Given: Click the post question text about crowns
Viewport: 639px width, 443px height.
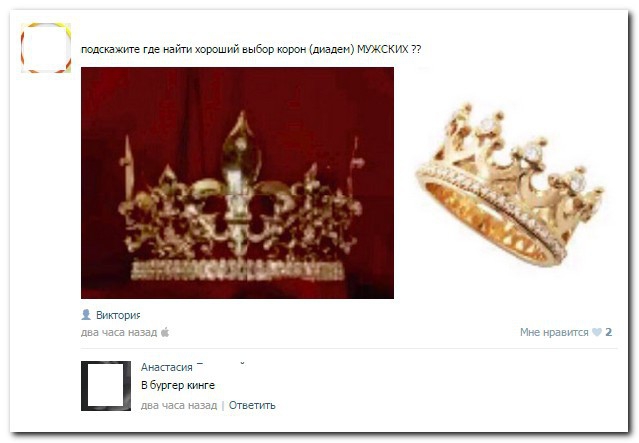Looking at the screenshot, I should coord(251,49).
